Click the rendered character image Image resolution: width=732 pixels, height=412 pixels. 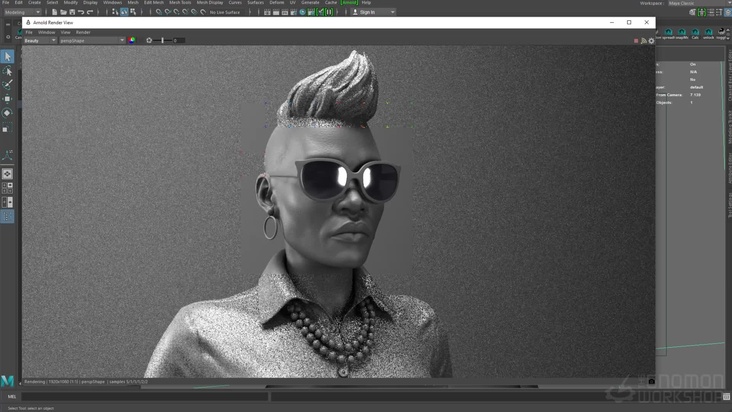tap(338, 211)
